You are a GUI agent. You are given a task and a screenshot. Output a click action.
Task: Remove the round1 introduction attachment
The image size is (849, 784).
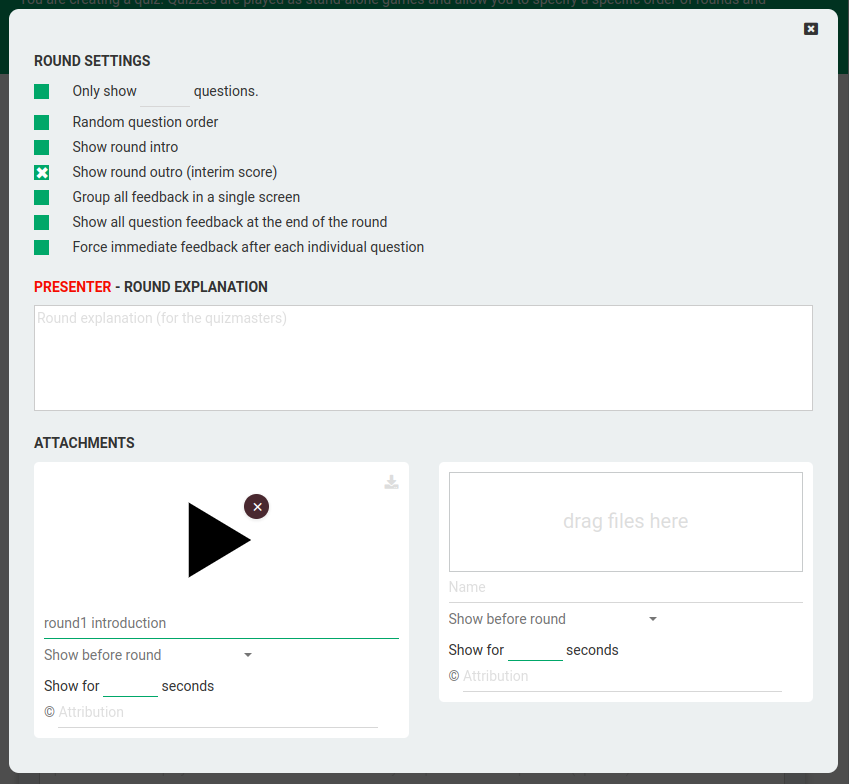(256, 507)
